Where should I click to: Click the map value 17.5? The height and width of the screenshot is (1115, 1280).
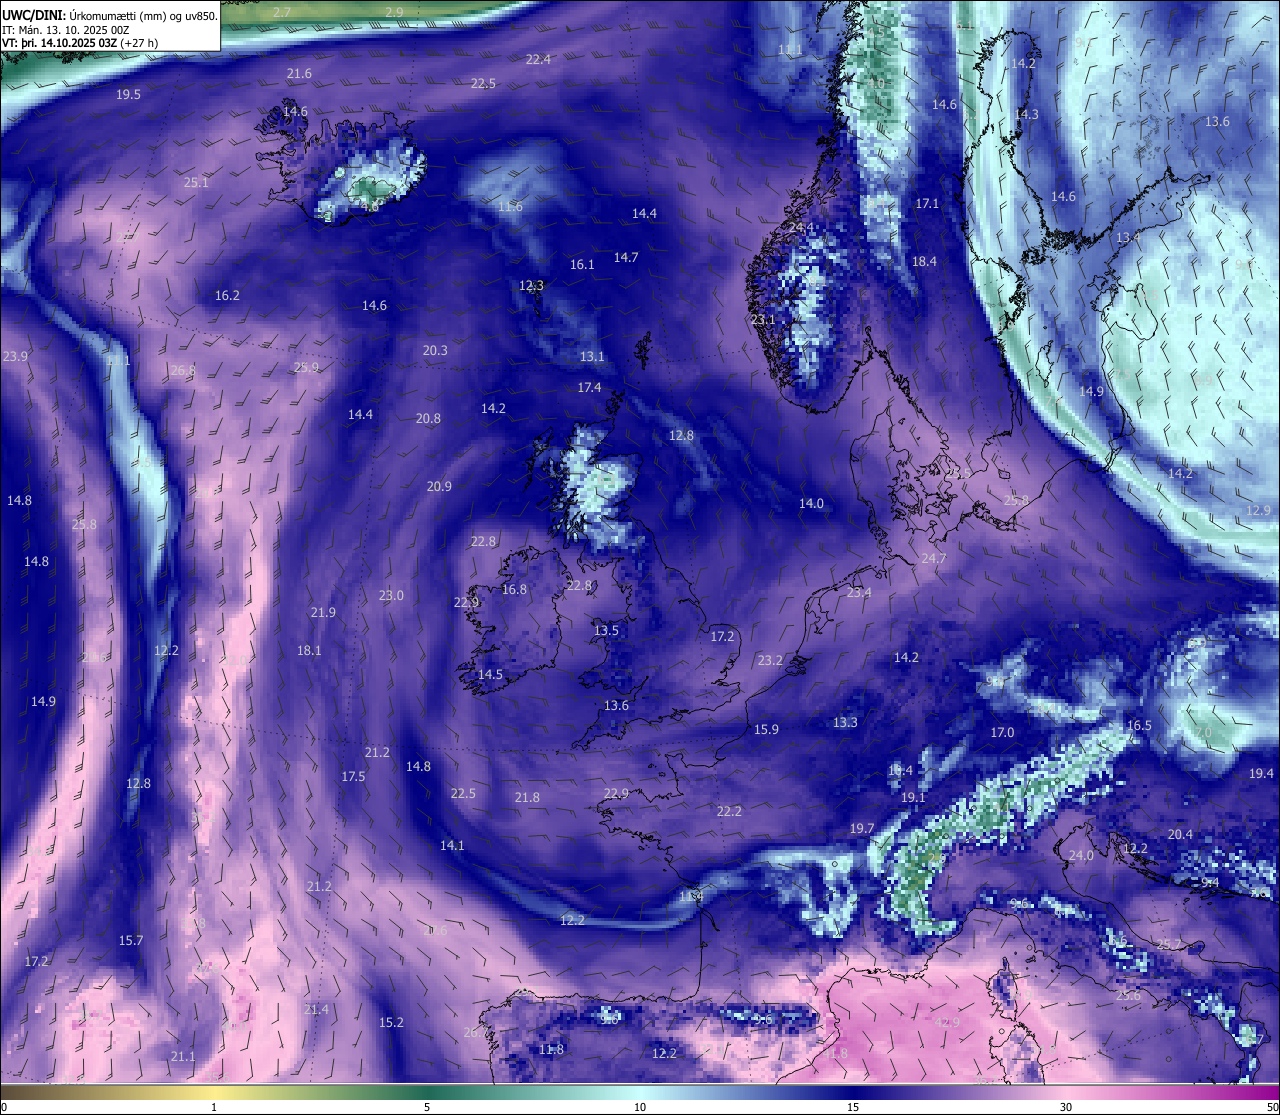(x=353, y=777)
